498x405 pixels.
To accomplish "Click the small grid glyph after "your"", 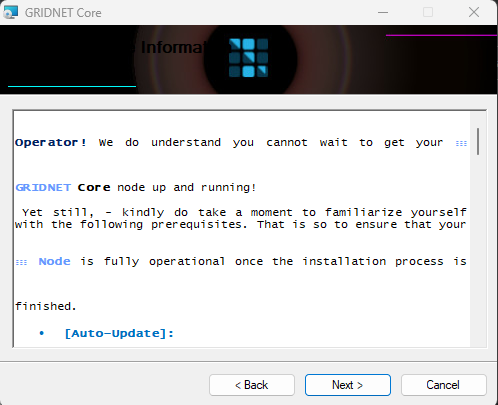I will tap(461, 143).
